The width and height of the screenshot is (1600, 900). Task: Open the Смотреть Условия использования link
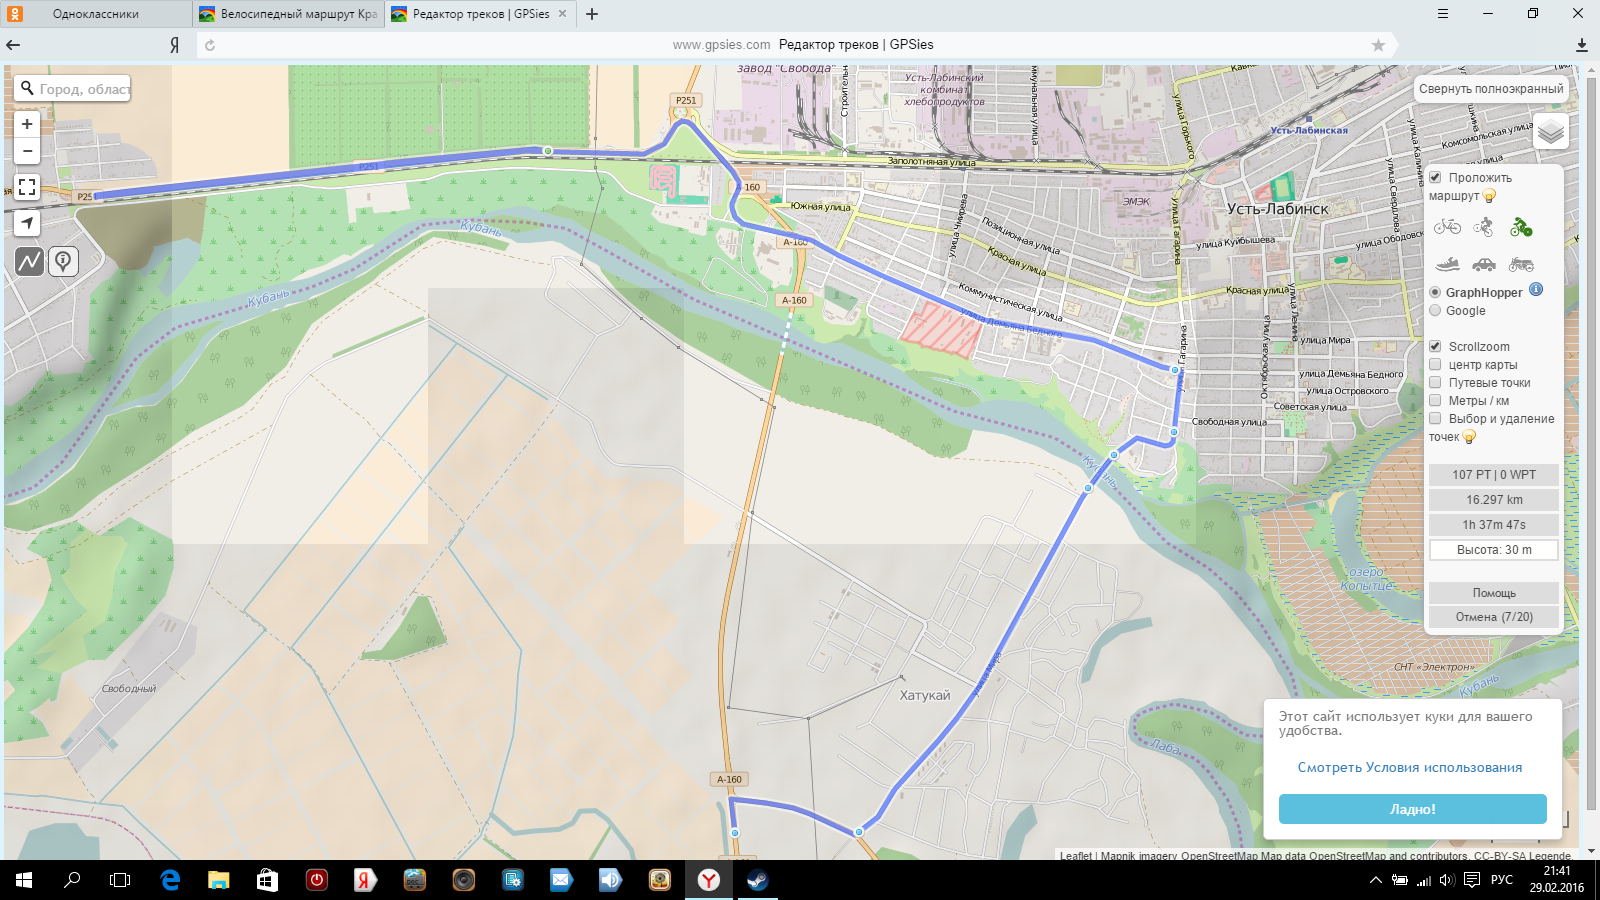coord(1409,767)
